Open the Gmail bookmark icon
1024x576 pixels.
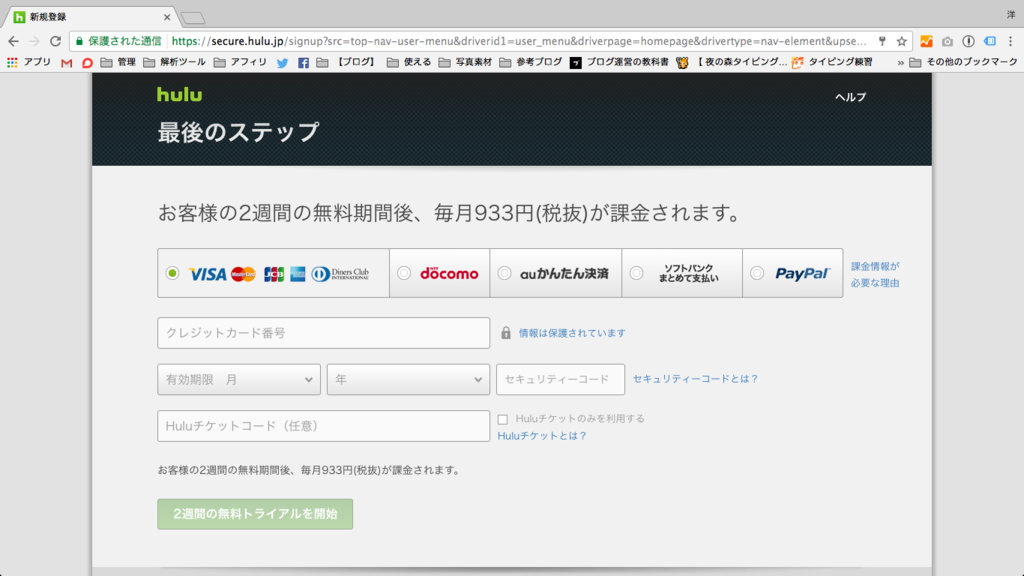66,63
